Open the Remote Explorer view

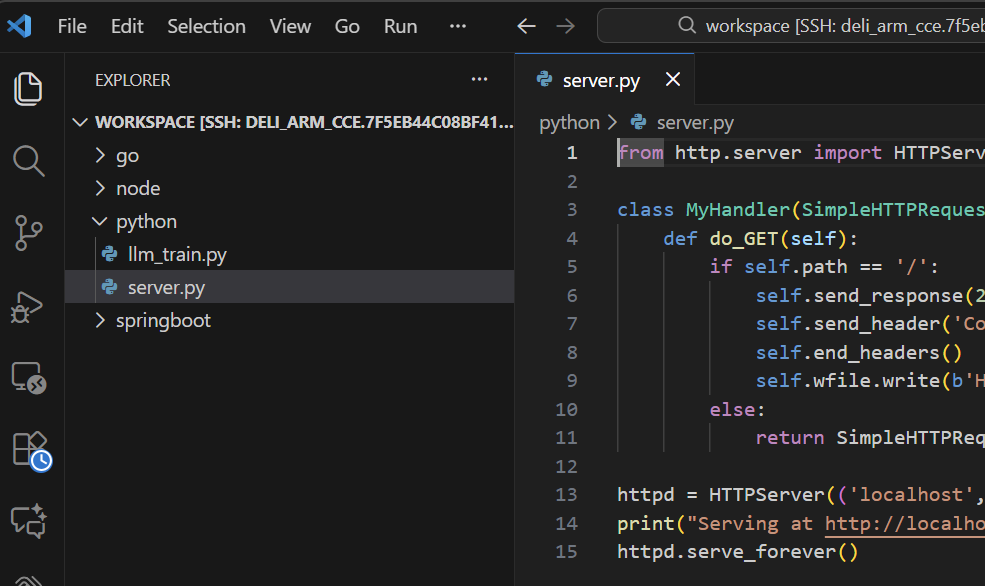[x=29, y=377]
